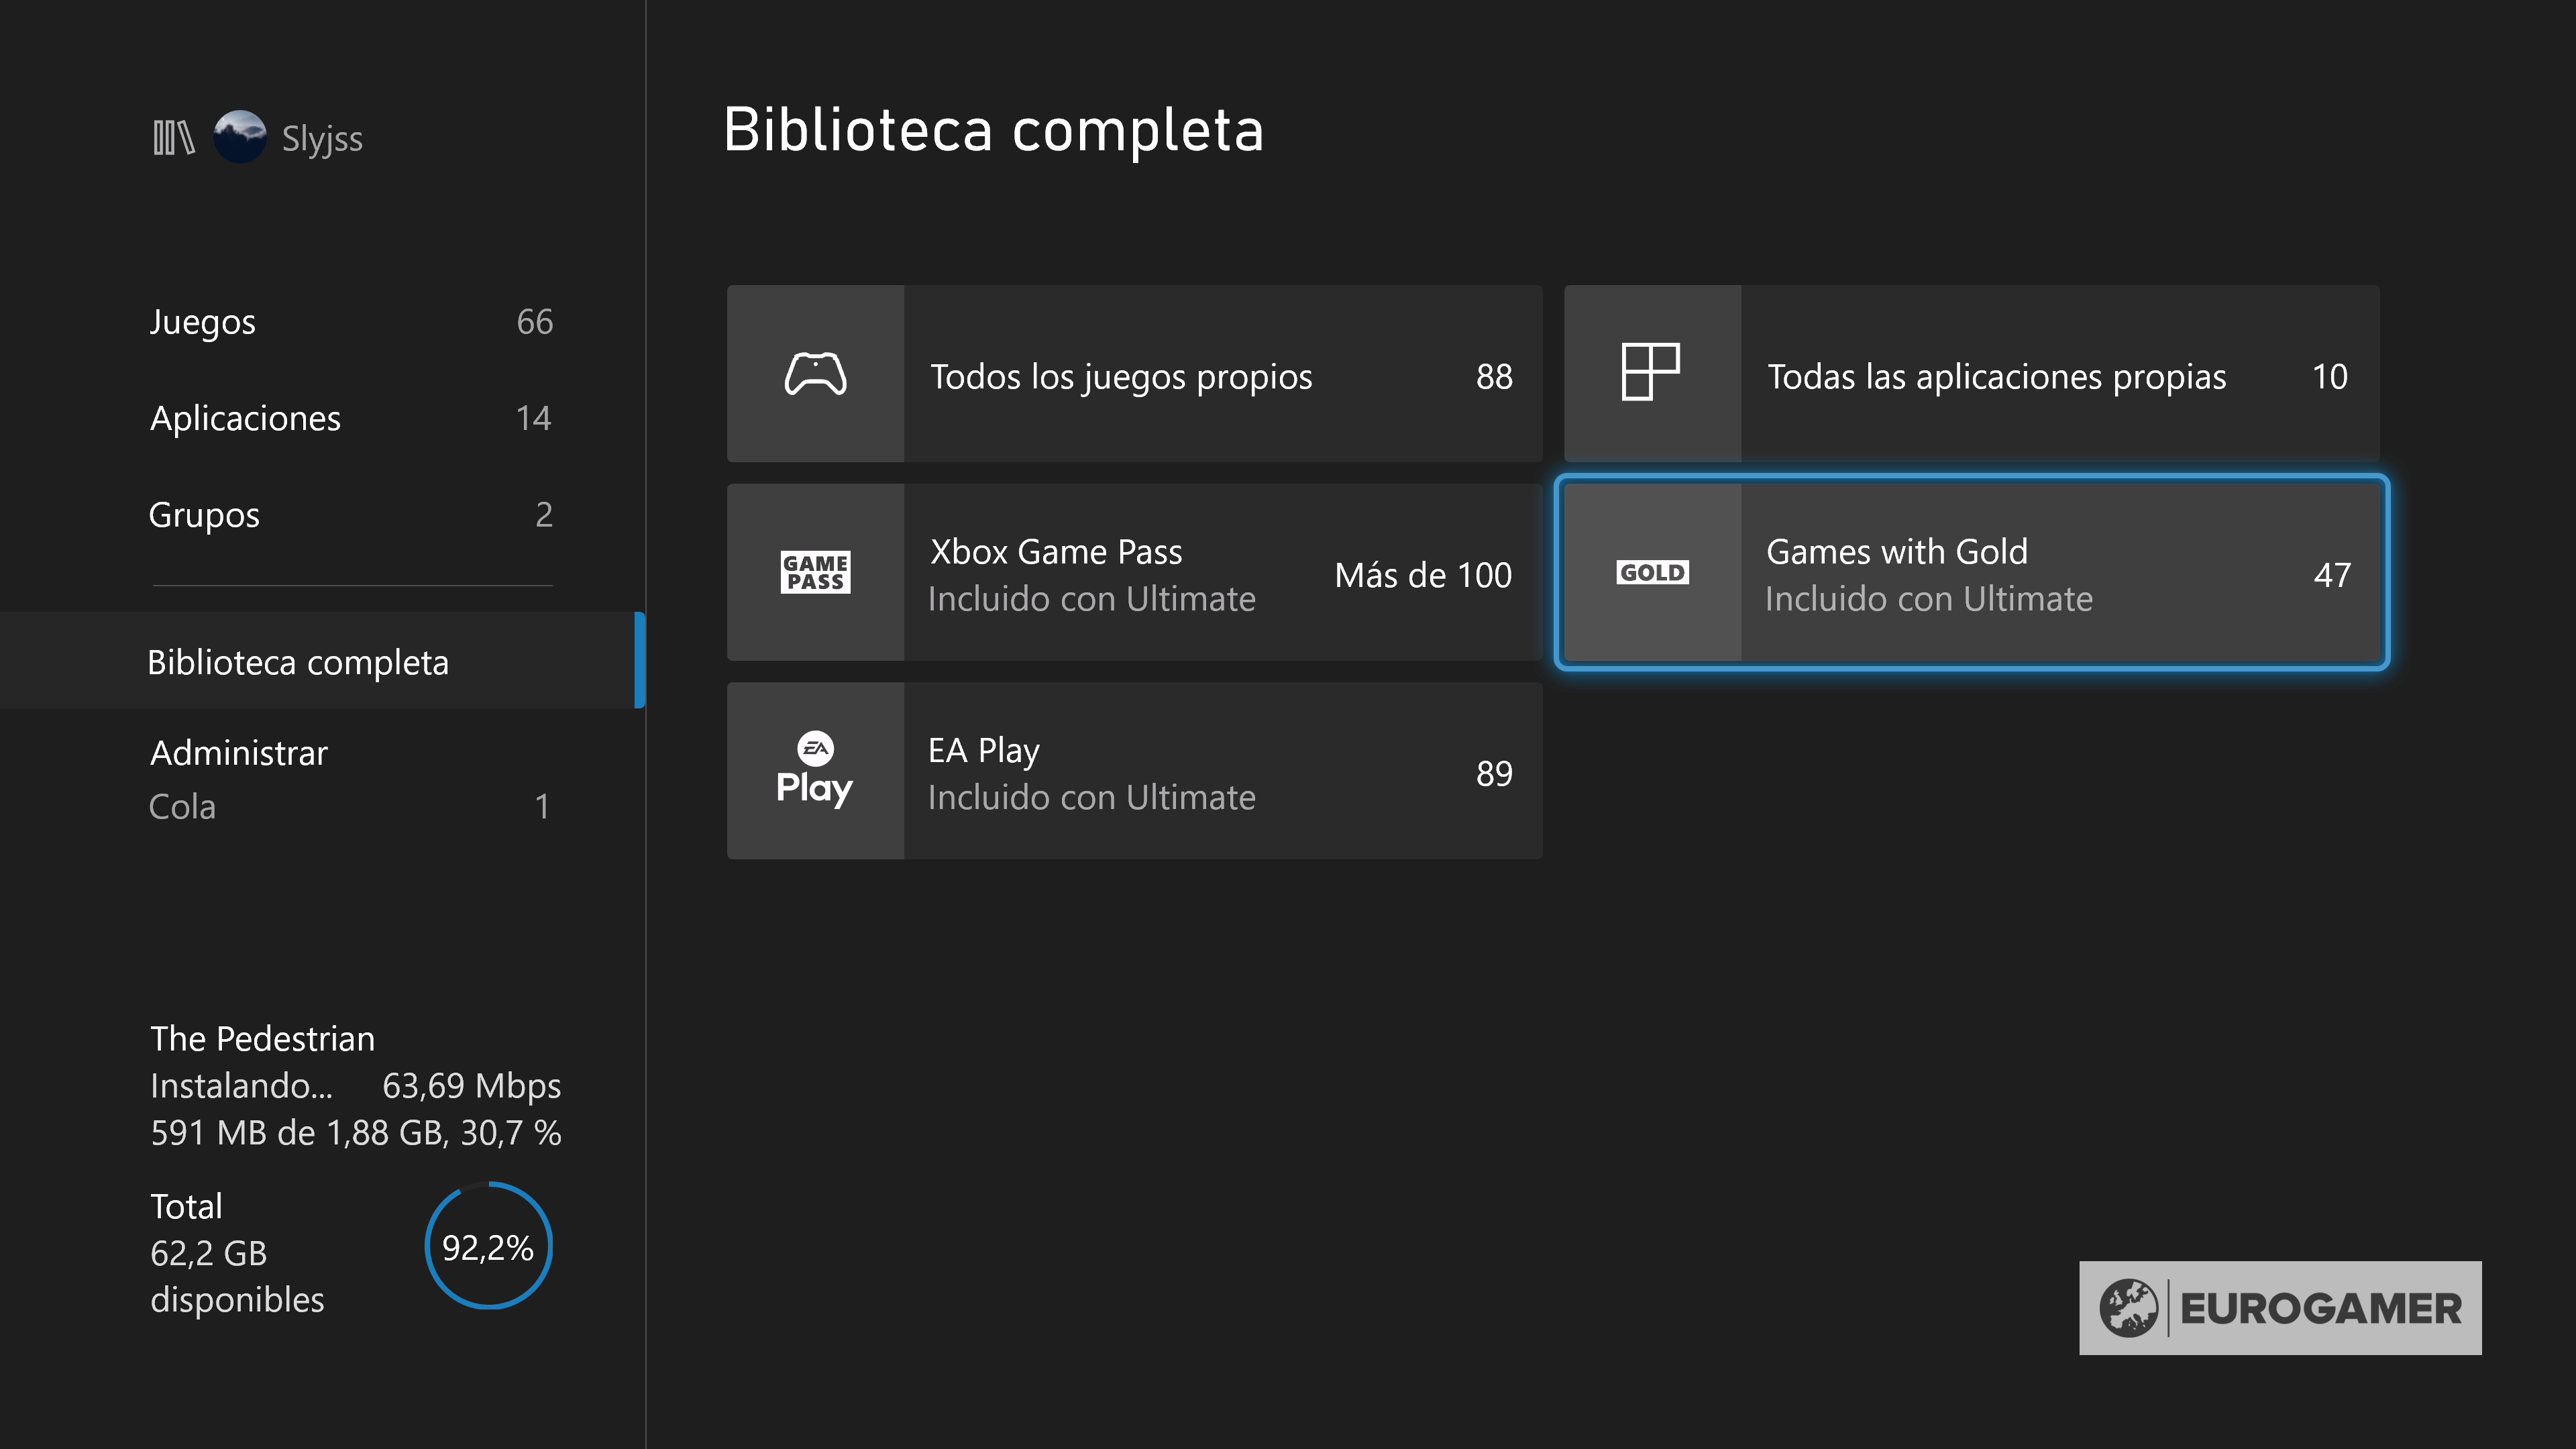Click the 92,2% storage circle
The image size is (2576, 1449).
(488, 1246)
